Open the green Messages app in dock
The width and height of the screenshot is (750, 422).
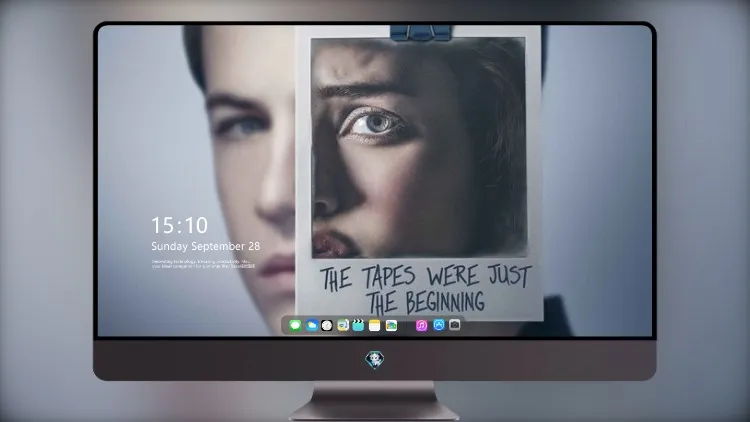pos(295,325)
